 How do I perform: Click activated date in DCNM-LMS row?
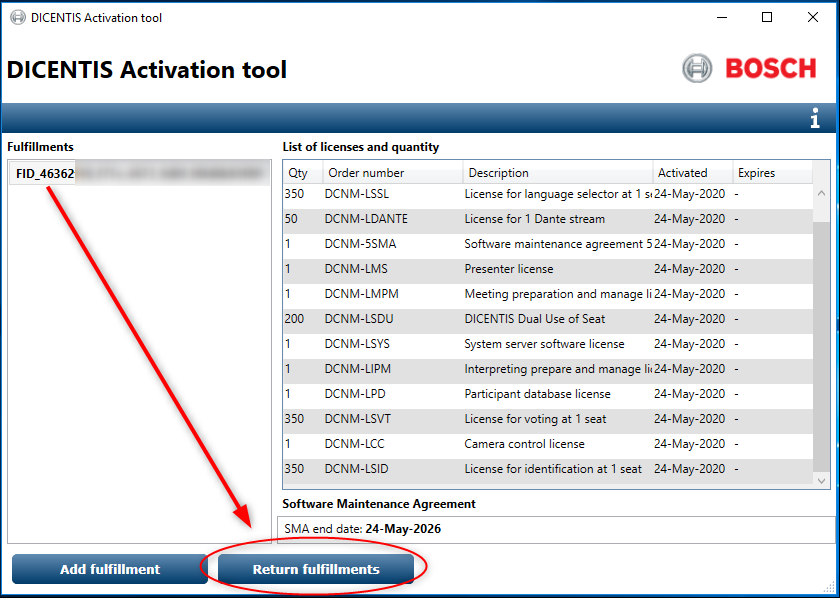(x=689, y=268)
